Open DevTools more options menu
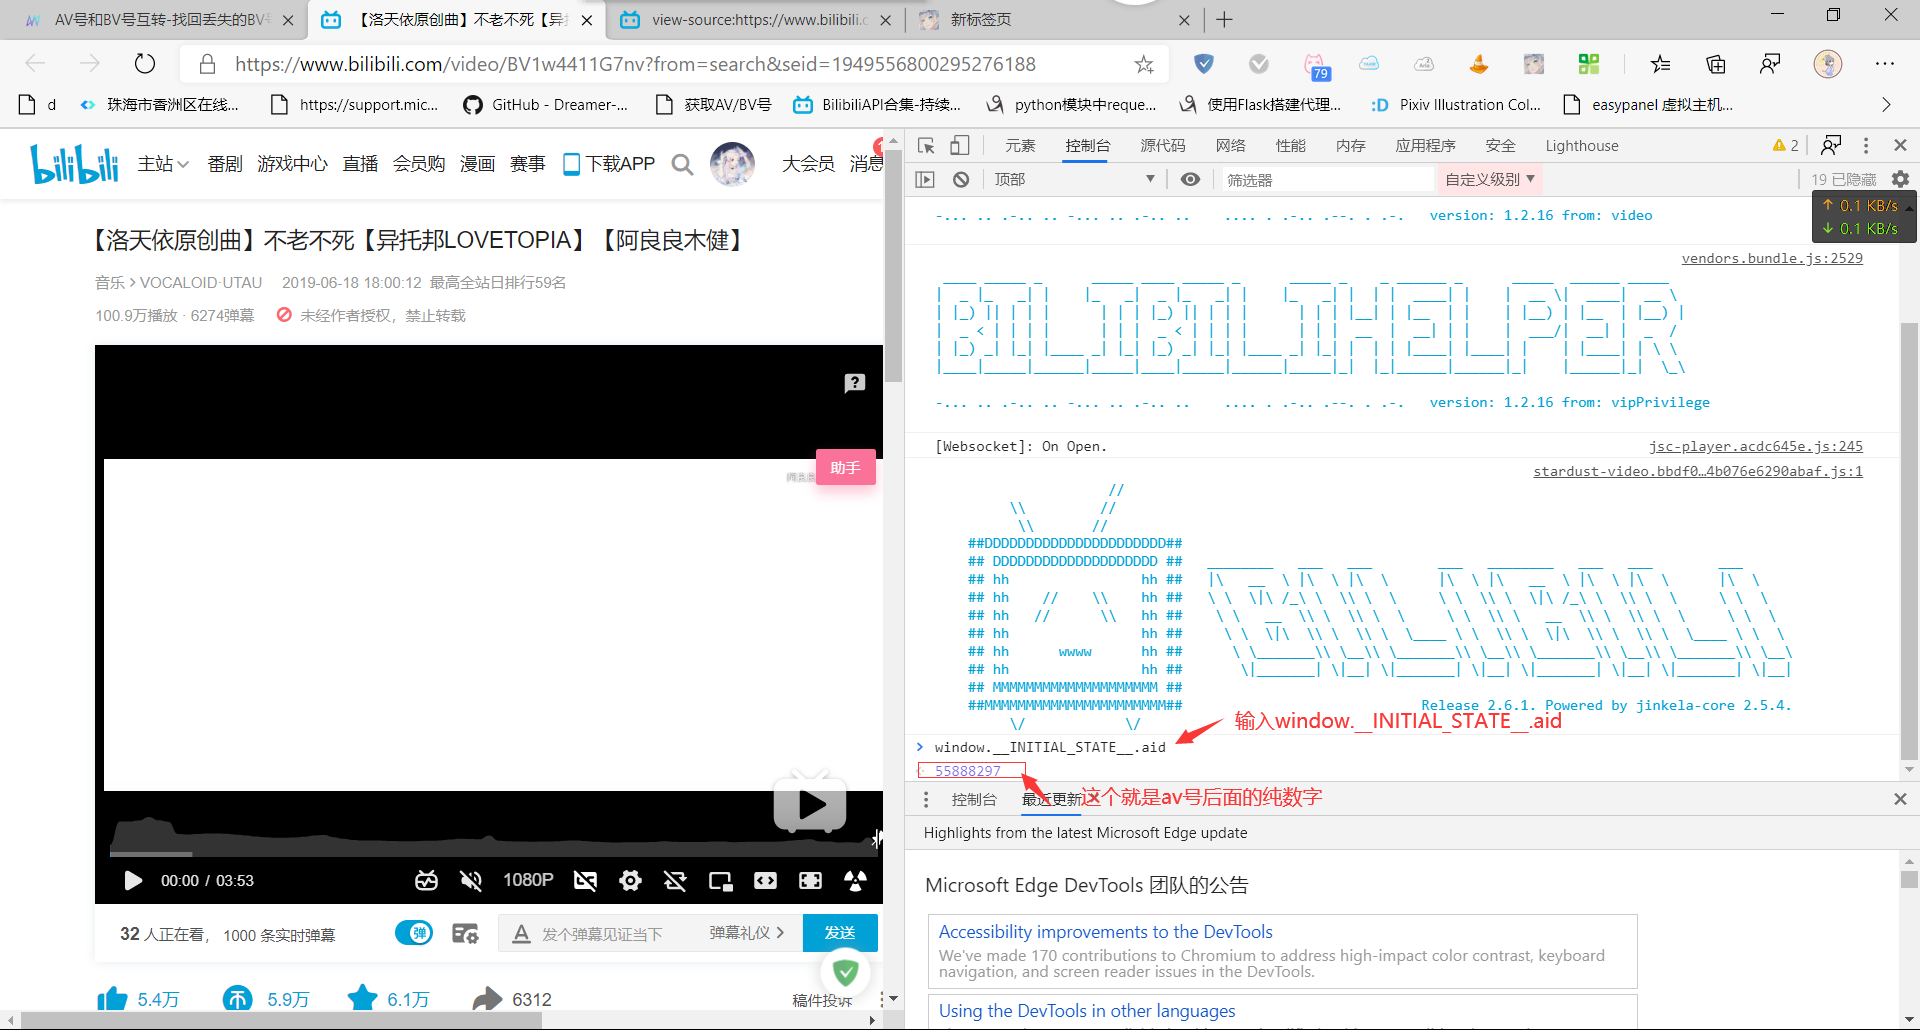The width and height of the screenshot is (1920, 1030). [1866, 146]
